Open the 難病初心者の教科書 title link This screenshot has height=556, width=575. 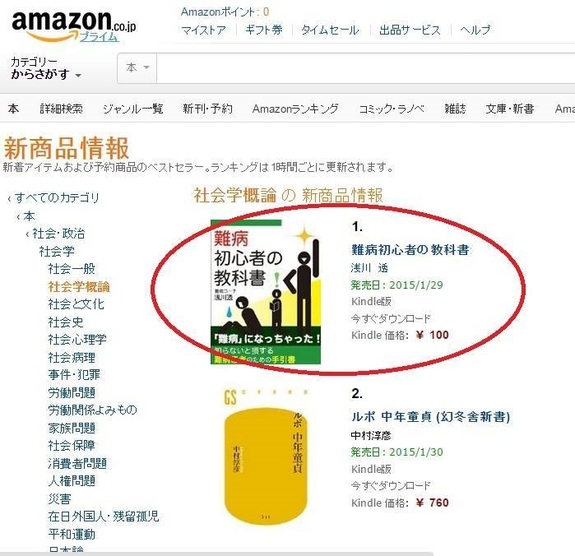click(410, 250)
